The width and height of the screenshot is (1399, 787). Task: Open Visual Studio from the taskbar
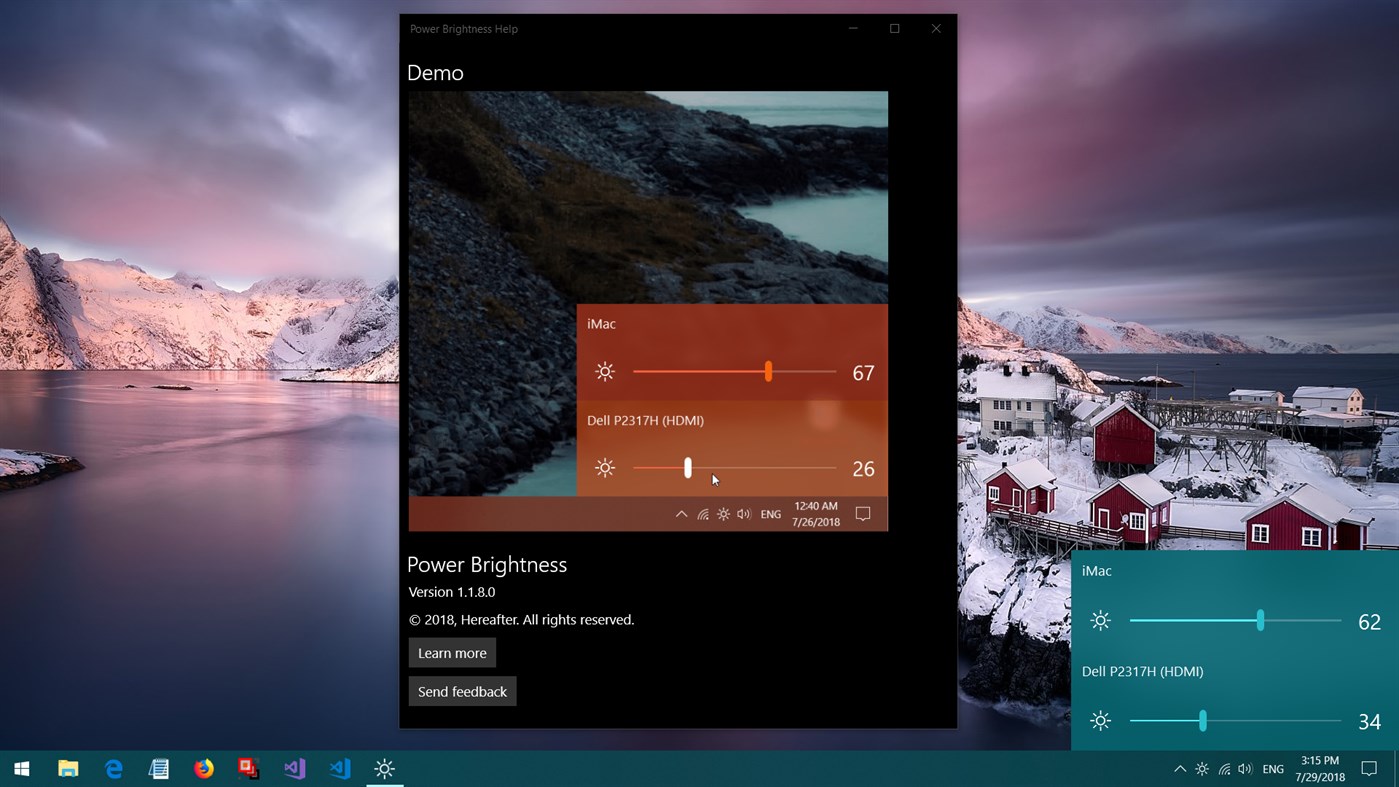(293, 769)
